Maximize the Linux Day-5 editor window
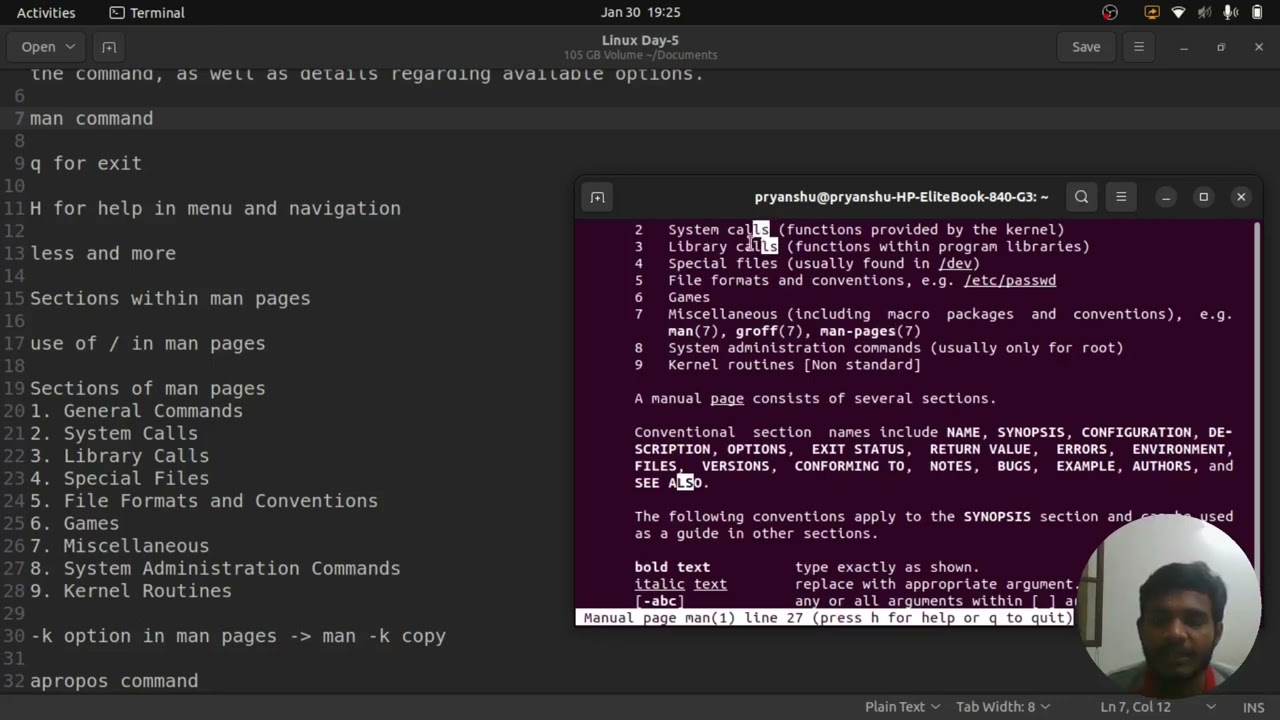 pos(1221,47)
